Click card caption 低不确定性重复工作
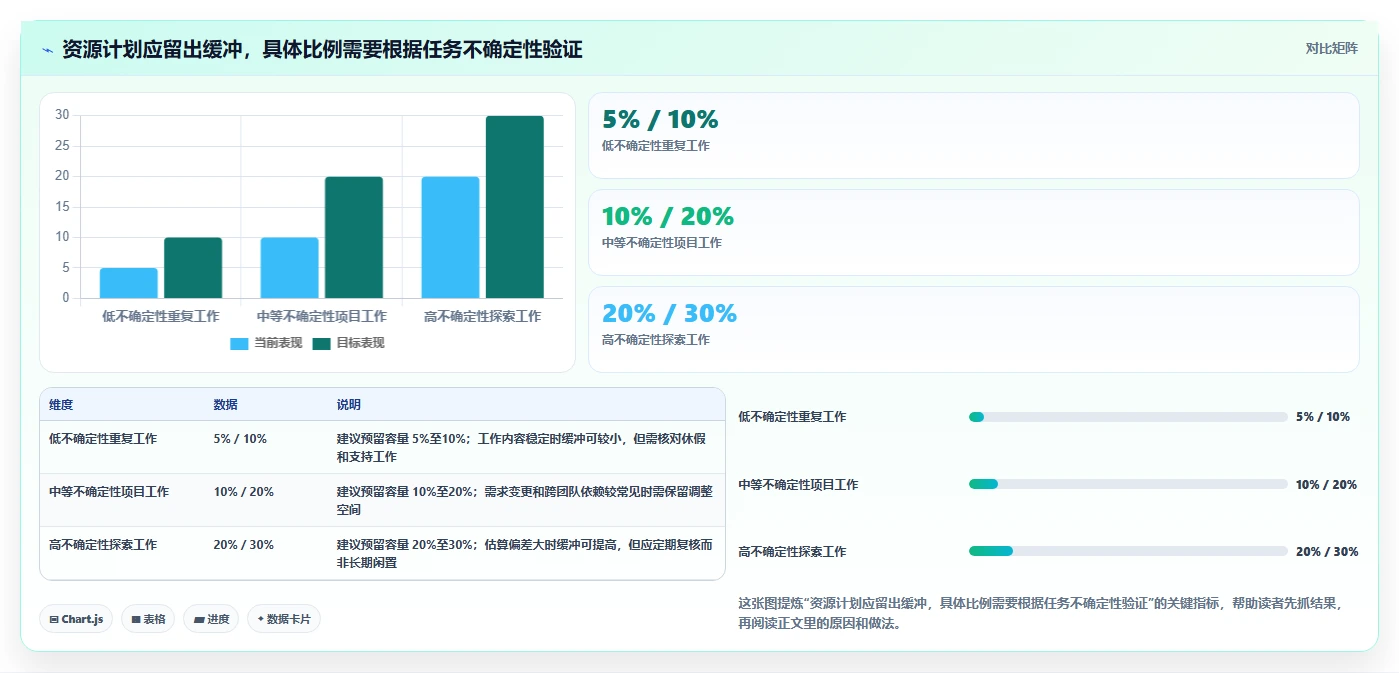 pos(656,146)
